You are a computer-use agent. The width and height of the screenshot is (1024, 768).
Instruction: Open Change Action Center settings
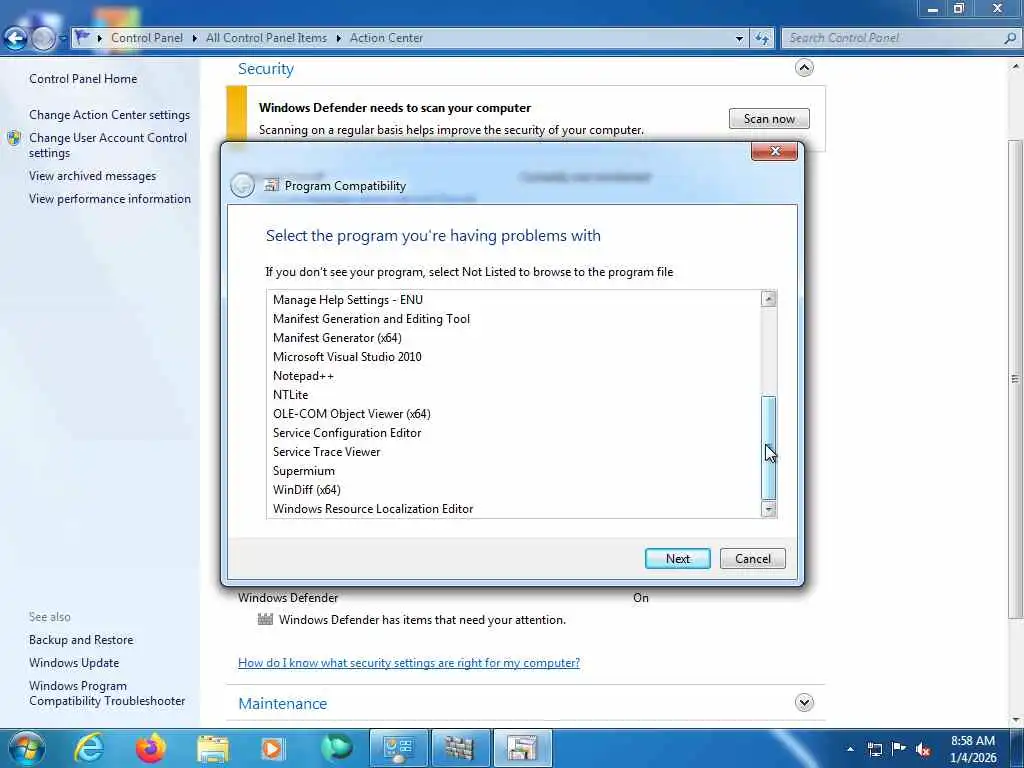(110, 115)
